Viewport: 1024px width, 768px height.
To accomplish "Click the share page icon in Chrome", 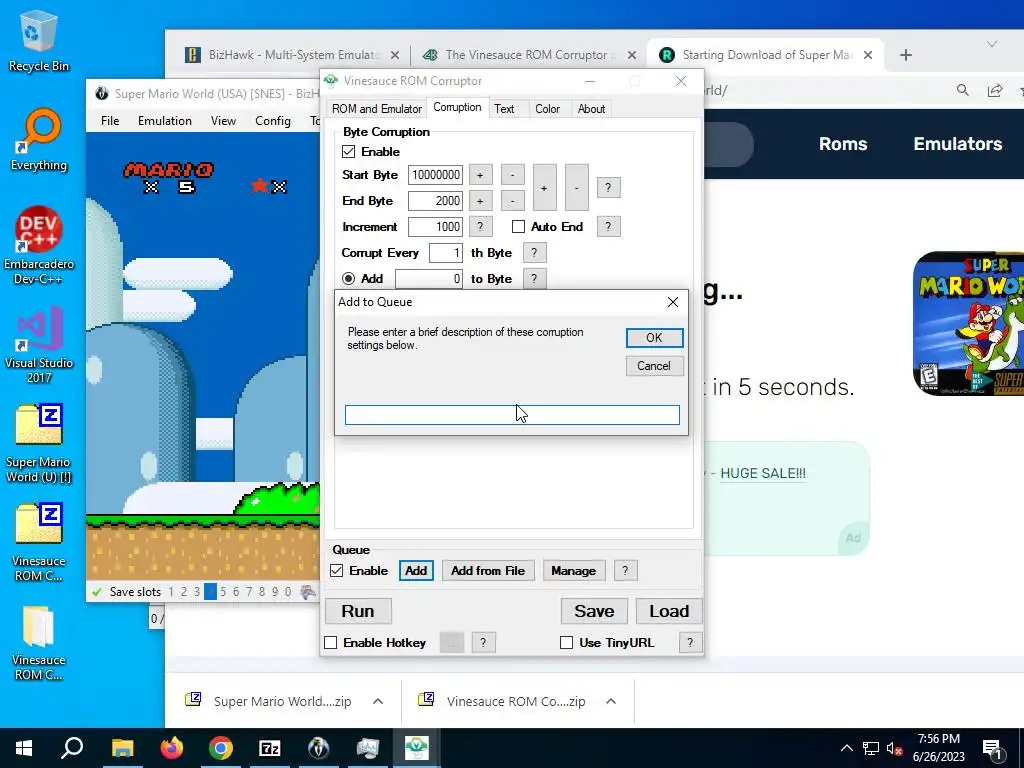I will click(995, 90).
